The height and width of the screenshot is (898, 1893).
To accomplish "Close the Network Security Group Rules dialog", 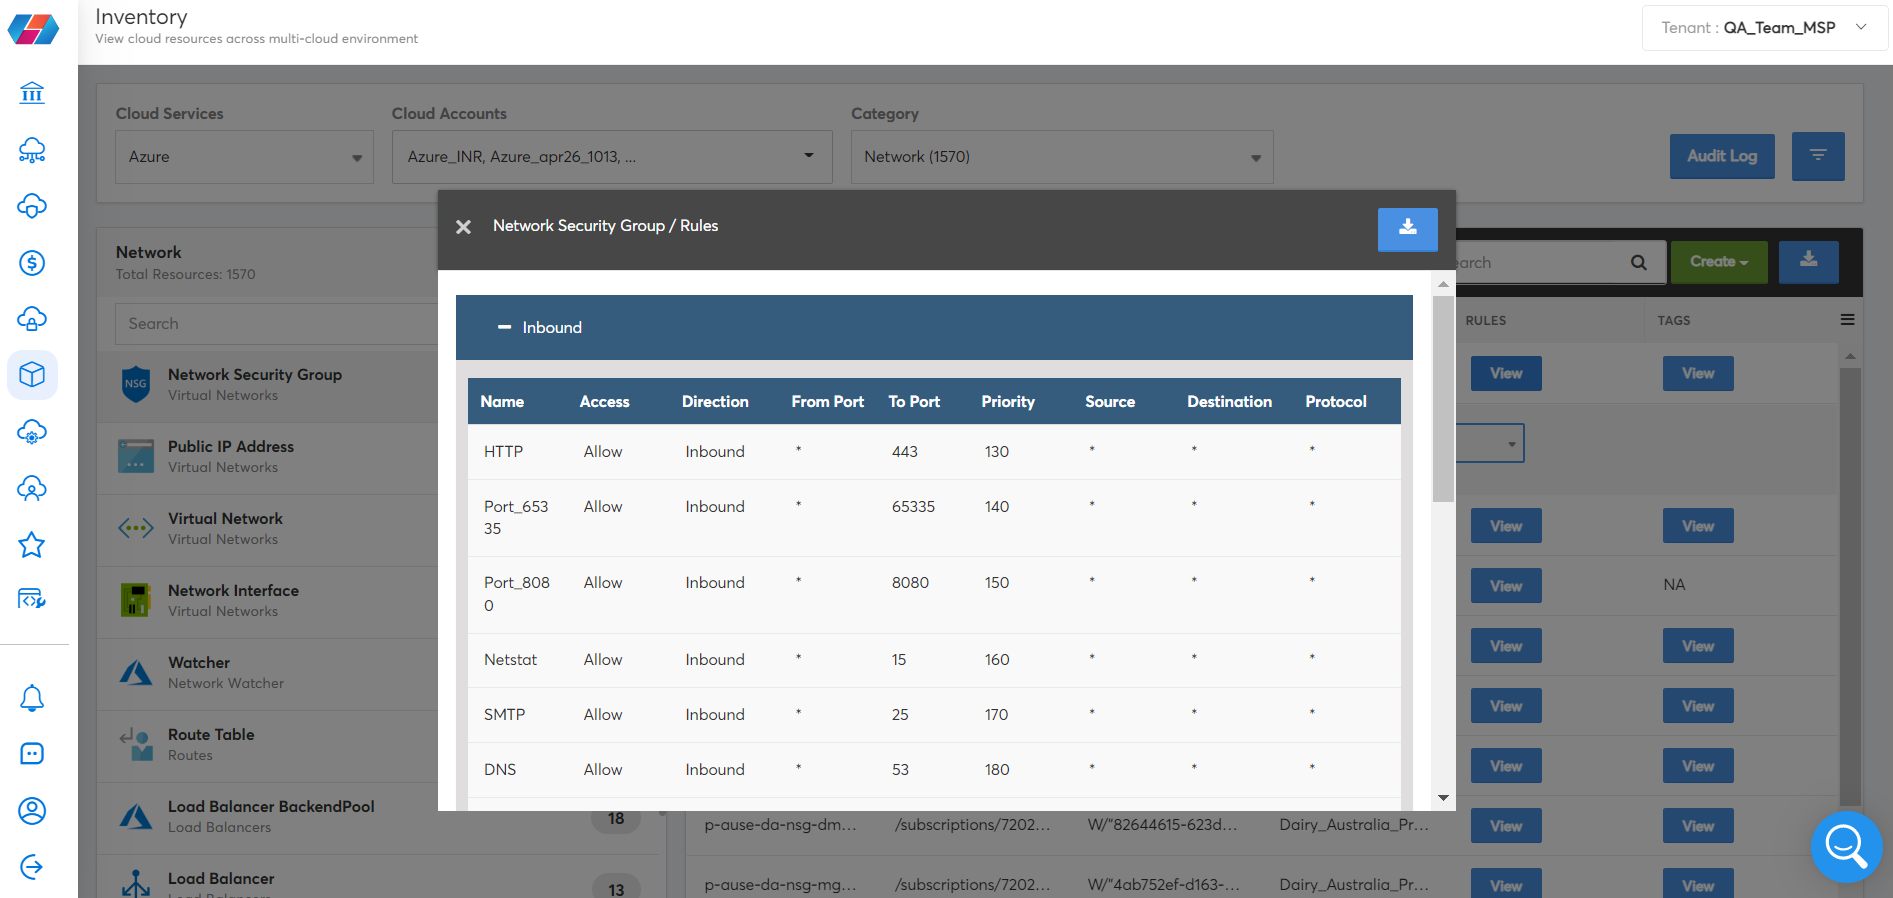I will [463, 227].
